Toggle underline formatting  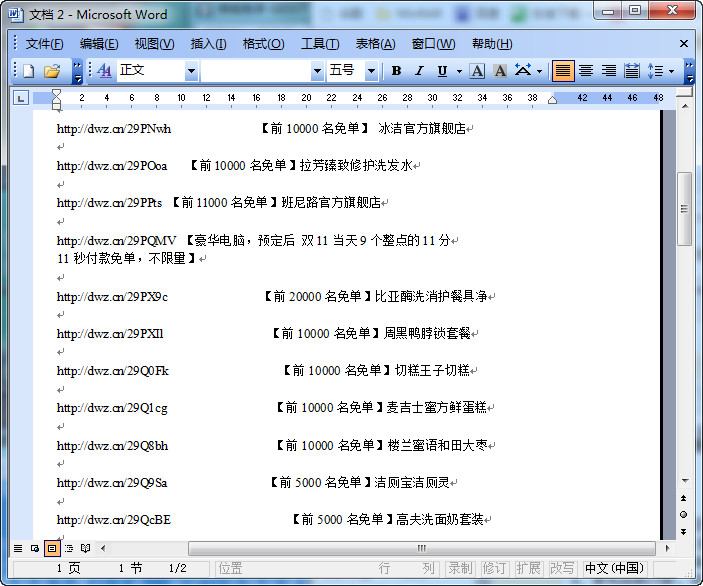(x=443, y=71)
